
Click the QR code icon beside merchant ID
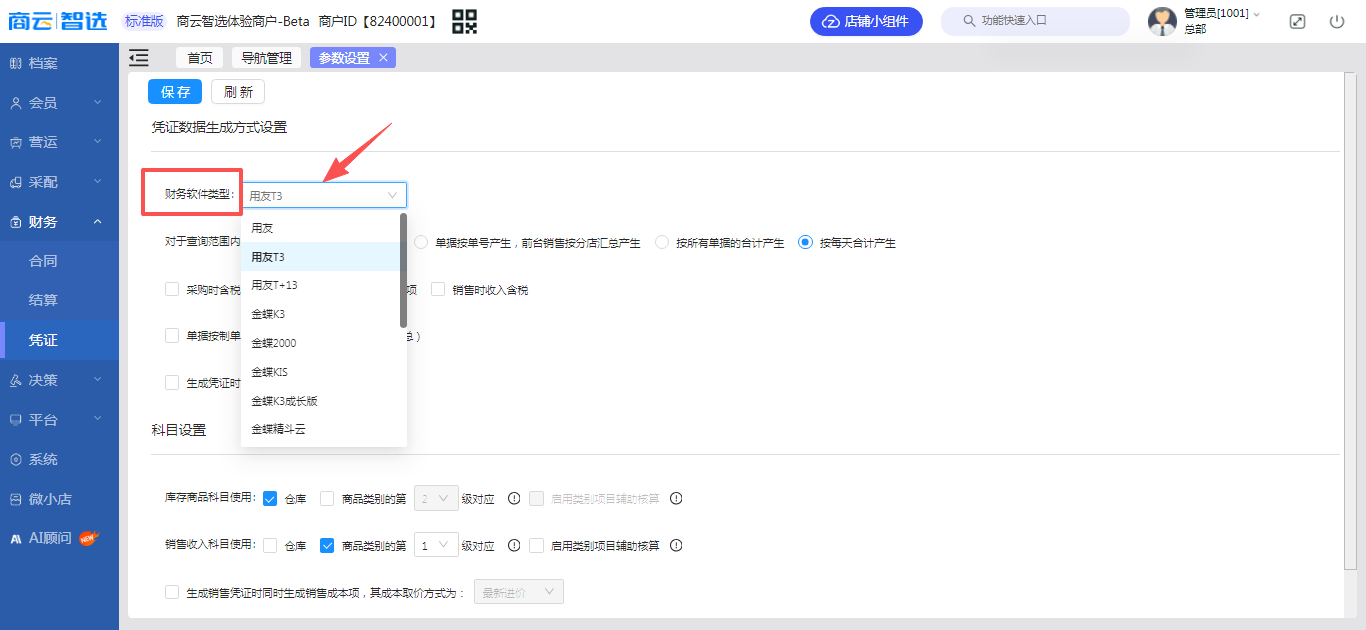coord(464,21)
